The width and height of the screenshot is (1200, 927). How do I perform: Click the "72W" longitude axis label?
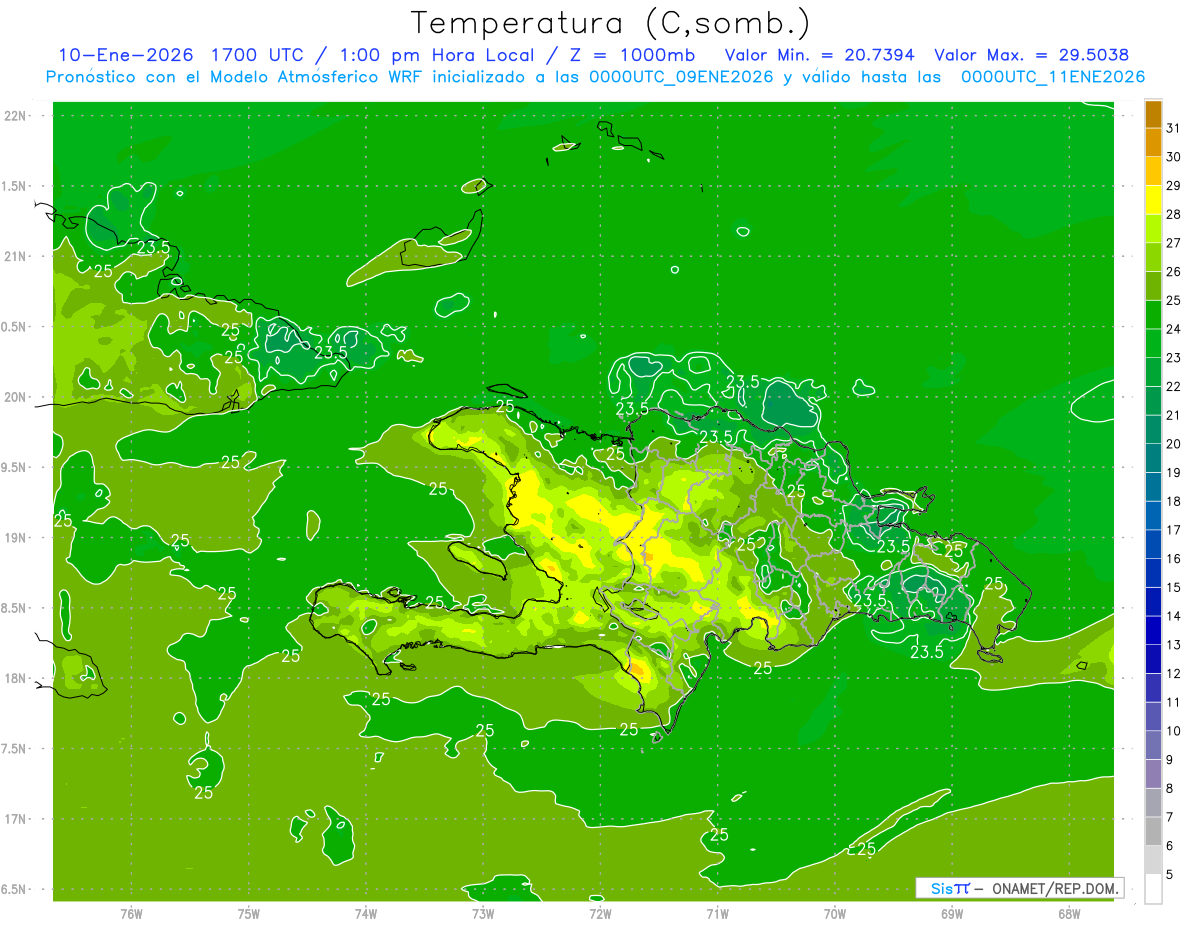tap(600, 913)
